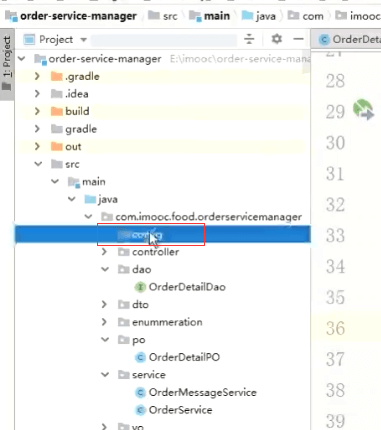Collapse the order-service-manager root node
Viewport: 381px width, 430px height.
point(22,59)
